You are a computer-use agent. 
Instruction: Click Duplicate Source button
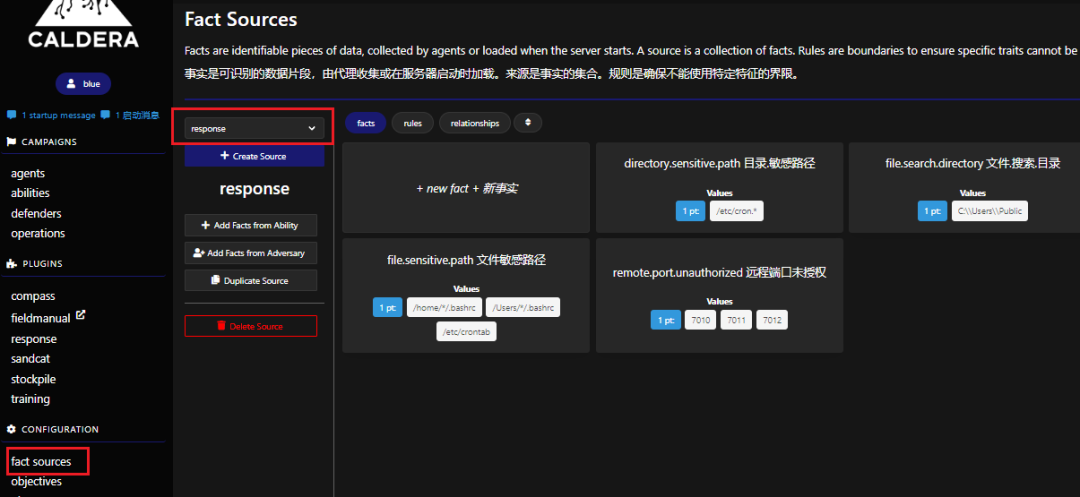[251, 280]
